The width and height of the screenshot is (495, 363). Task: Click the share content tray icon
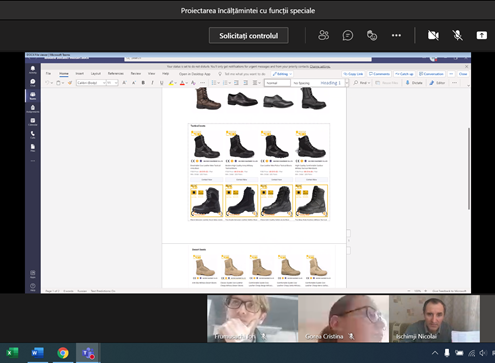(482, 35)
